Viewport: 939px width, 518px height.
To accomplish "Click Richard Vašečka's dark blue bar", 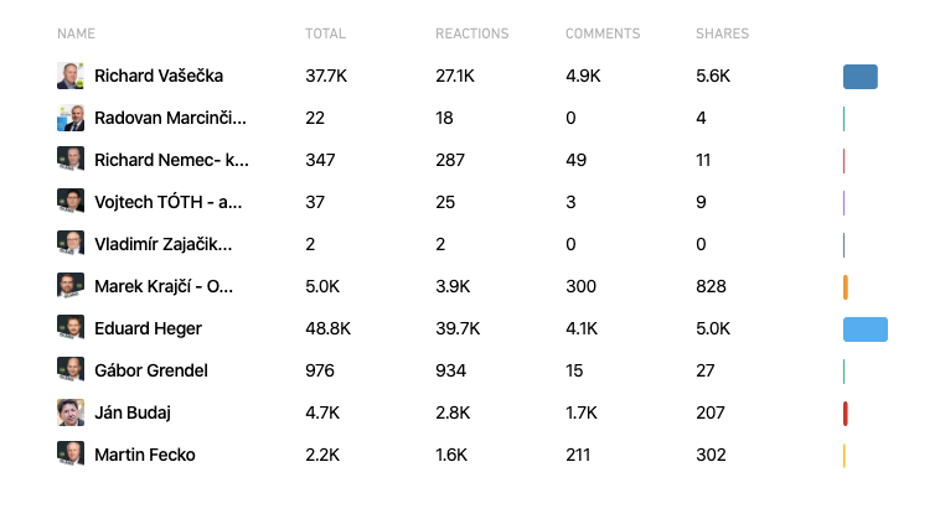I will pos(860,77).
